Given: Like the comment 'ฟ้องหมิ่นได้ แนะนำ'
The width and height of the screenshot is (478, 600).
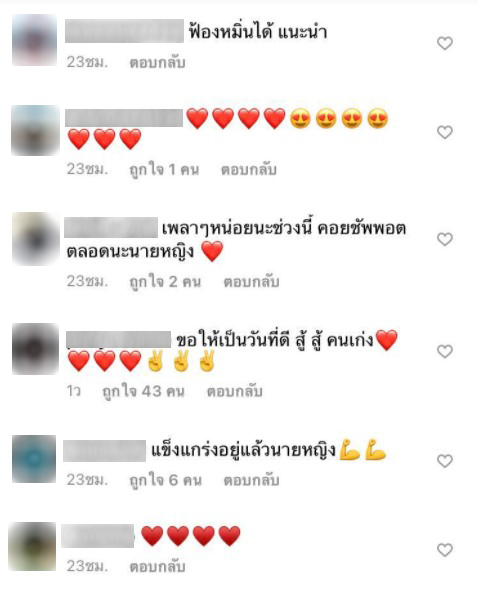Looking at the screenshot, I should pos(445,43).
